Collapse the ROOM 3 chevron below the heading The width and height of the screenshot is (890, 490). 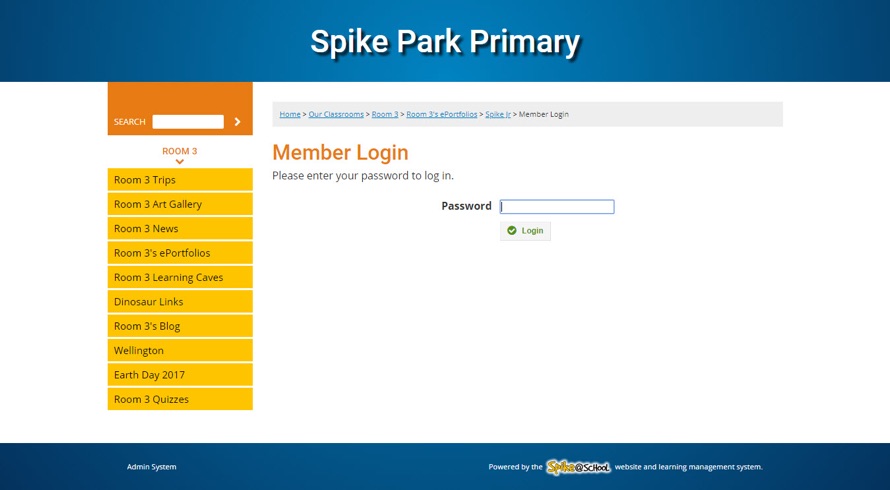click(179, 162)
